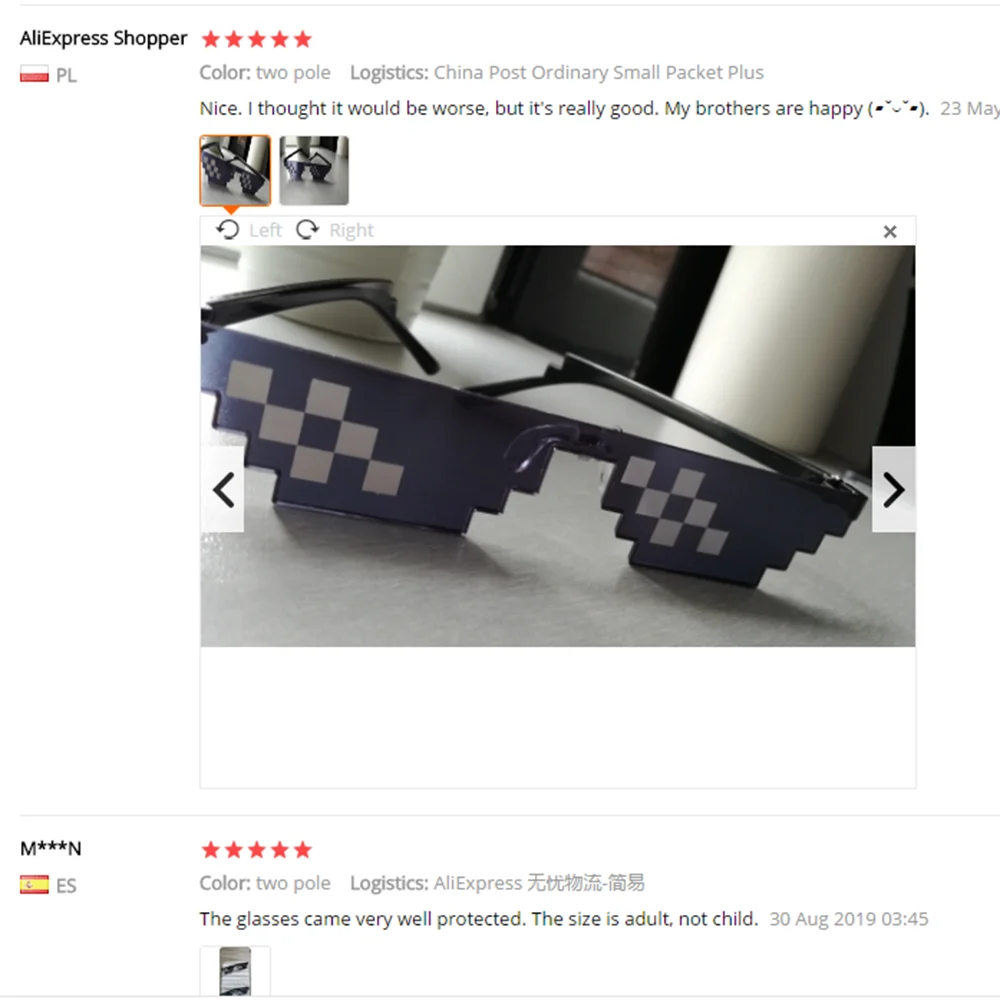Click the '30 Aug 2019 03:45' review date
Screen dimensions: 1000x1000
click(x=848, y=919)
